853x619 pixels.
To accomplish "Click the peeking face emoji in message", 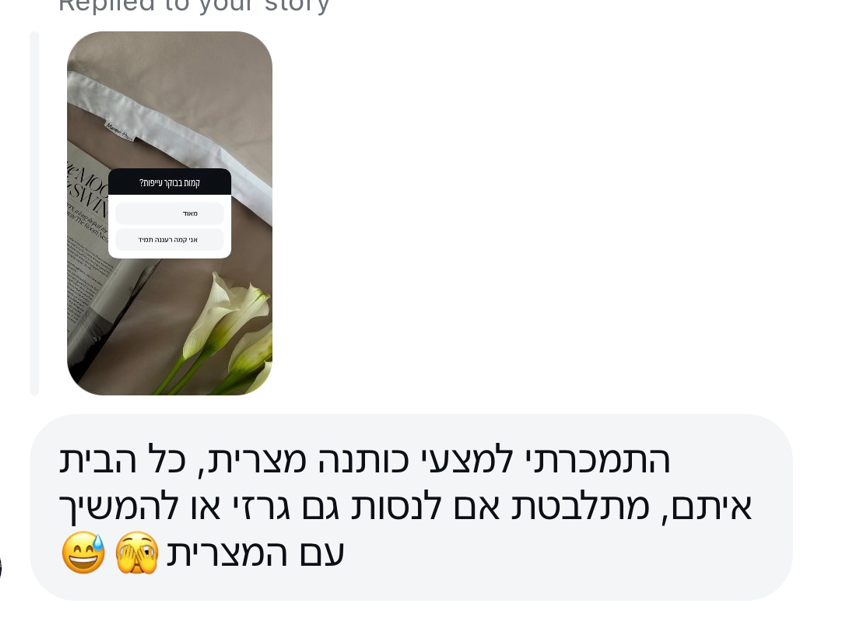I will click(137, 553).
